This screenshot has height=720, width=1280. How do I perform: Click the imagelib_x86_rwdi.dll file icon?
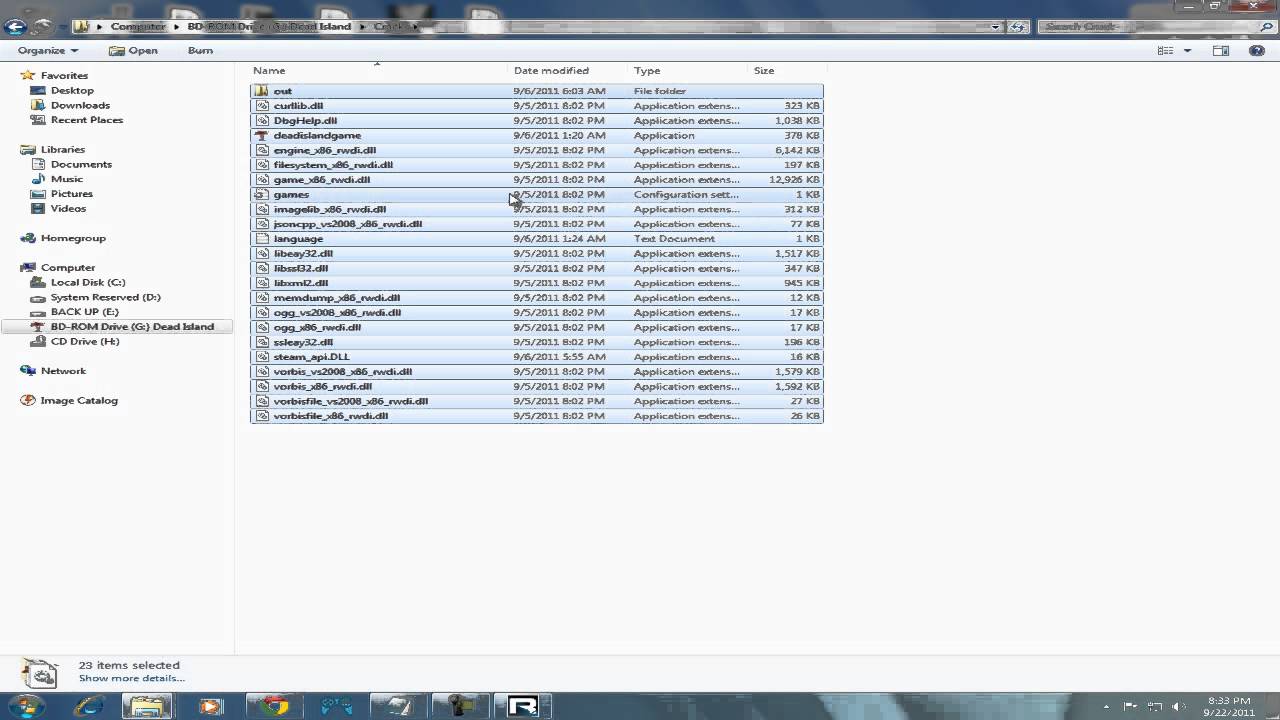262,209
